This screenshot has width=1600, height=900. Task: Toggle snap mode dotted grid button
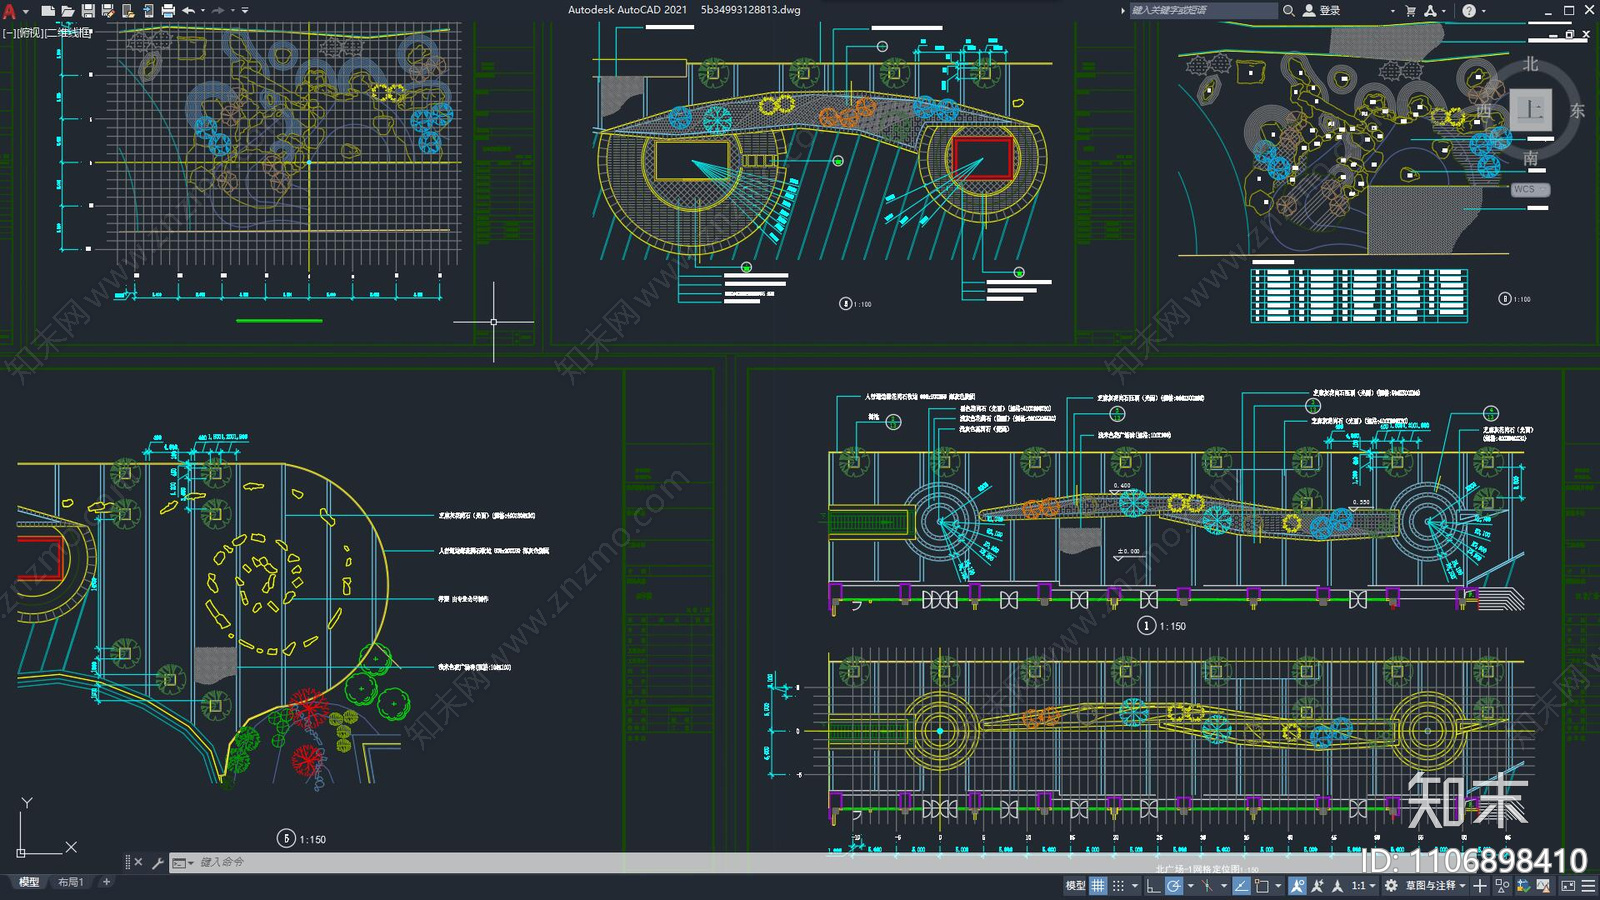point(1118,885)
